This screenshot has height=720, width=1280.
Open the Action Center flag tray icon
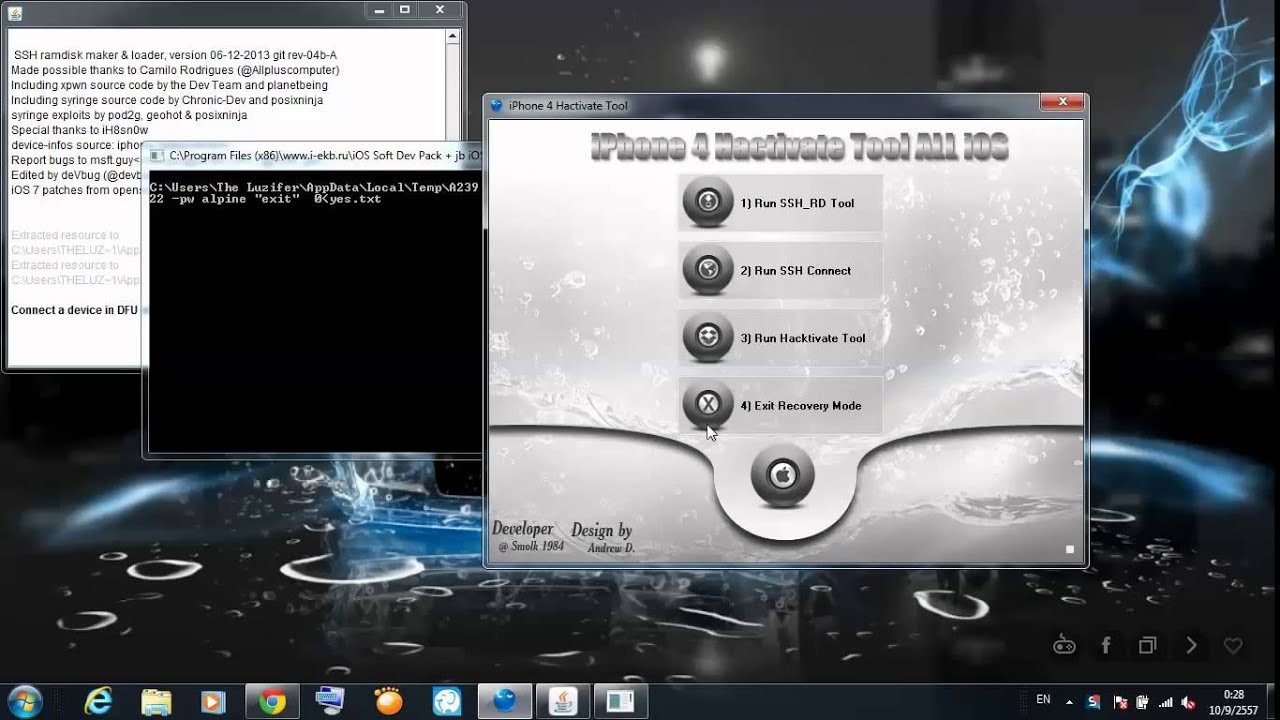pos(1120,702)
